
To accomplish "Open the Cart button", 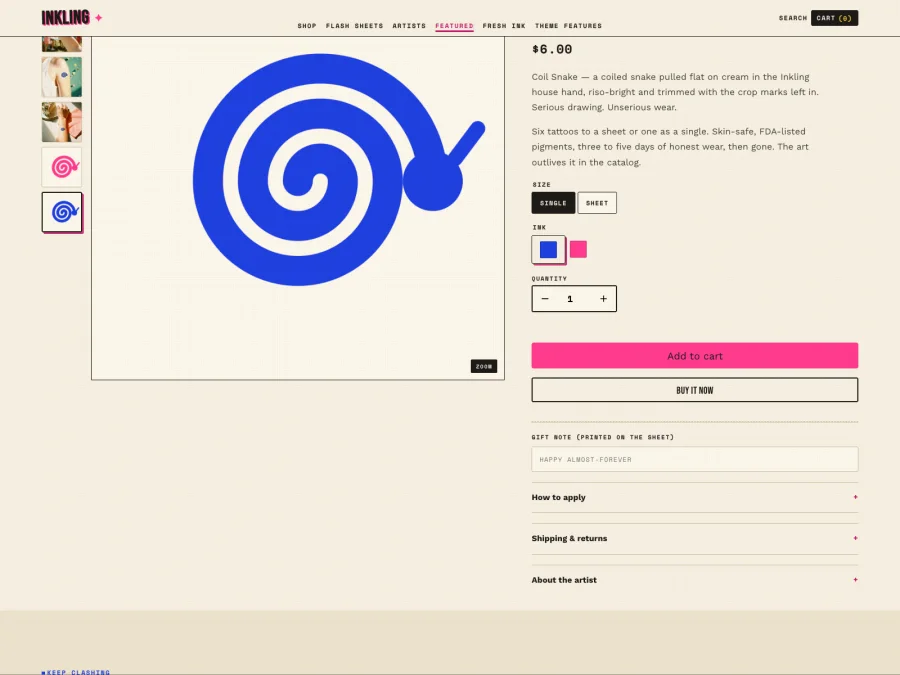I will click(834, 18).
